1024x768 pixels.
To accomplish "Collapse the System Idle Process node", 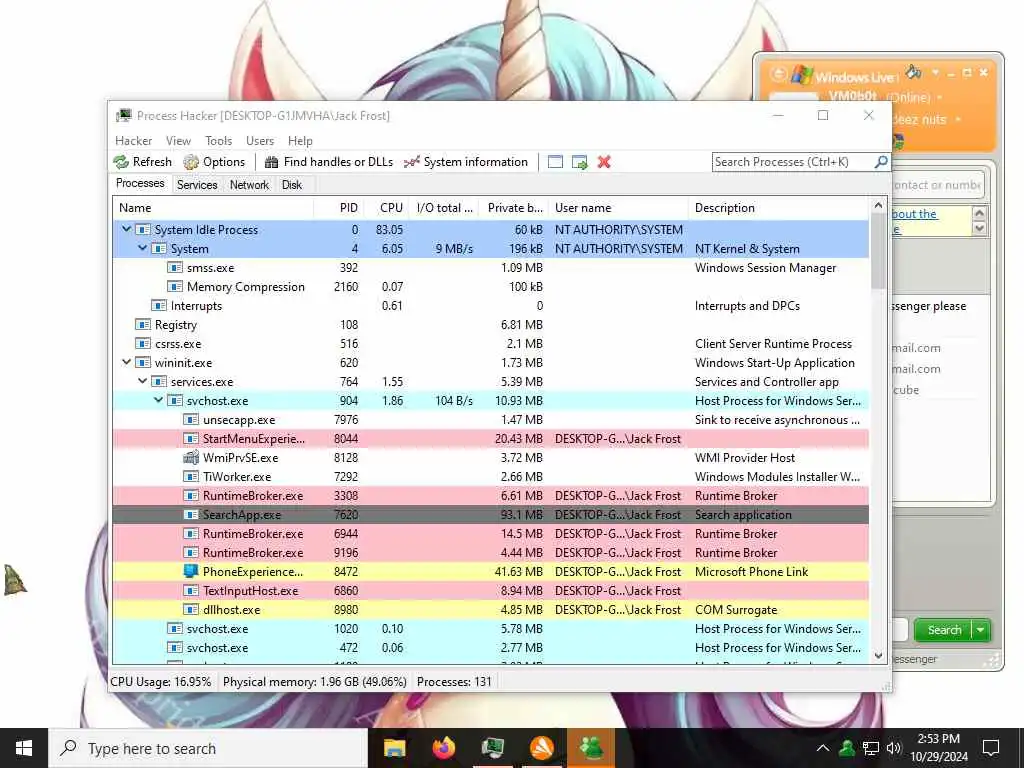I will click(127, 229).
